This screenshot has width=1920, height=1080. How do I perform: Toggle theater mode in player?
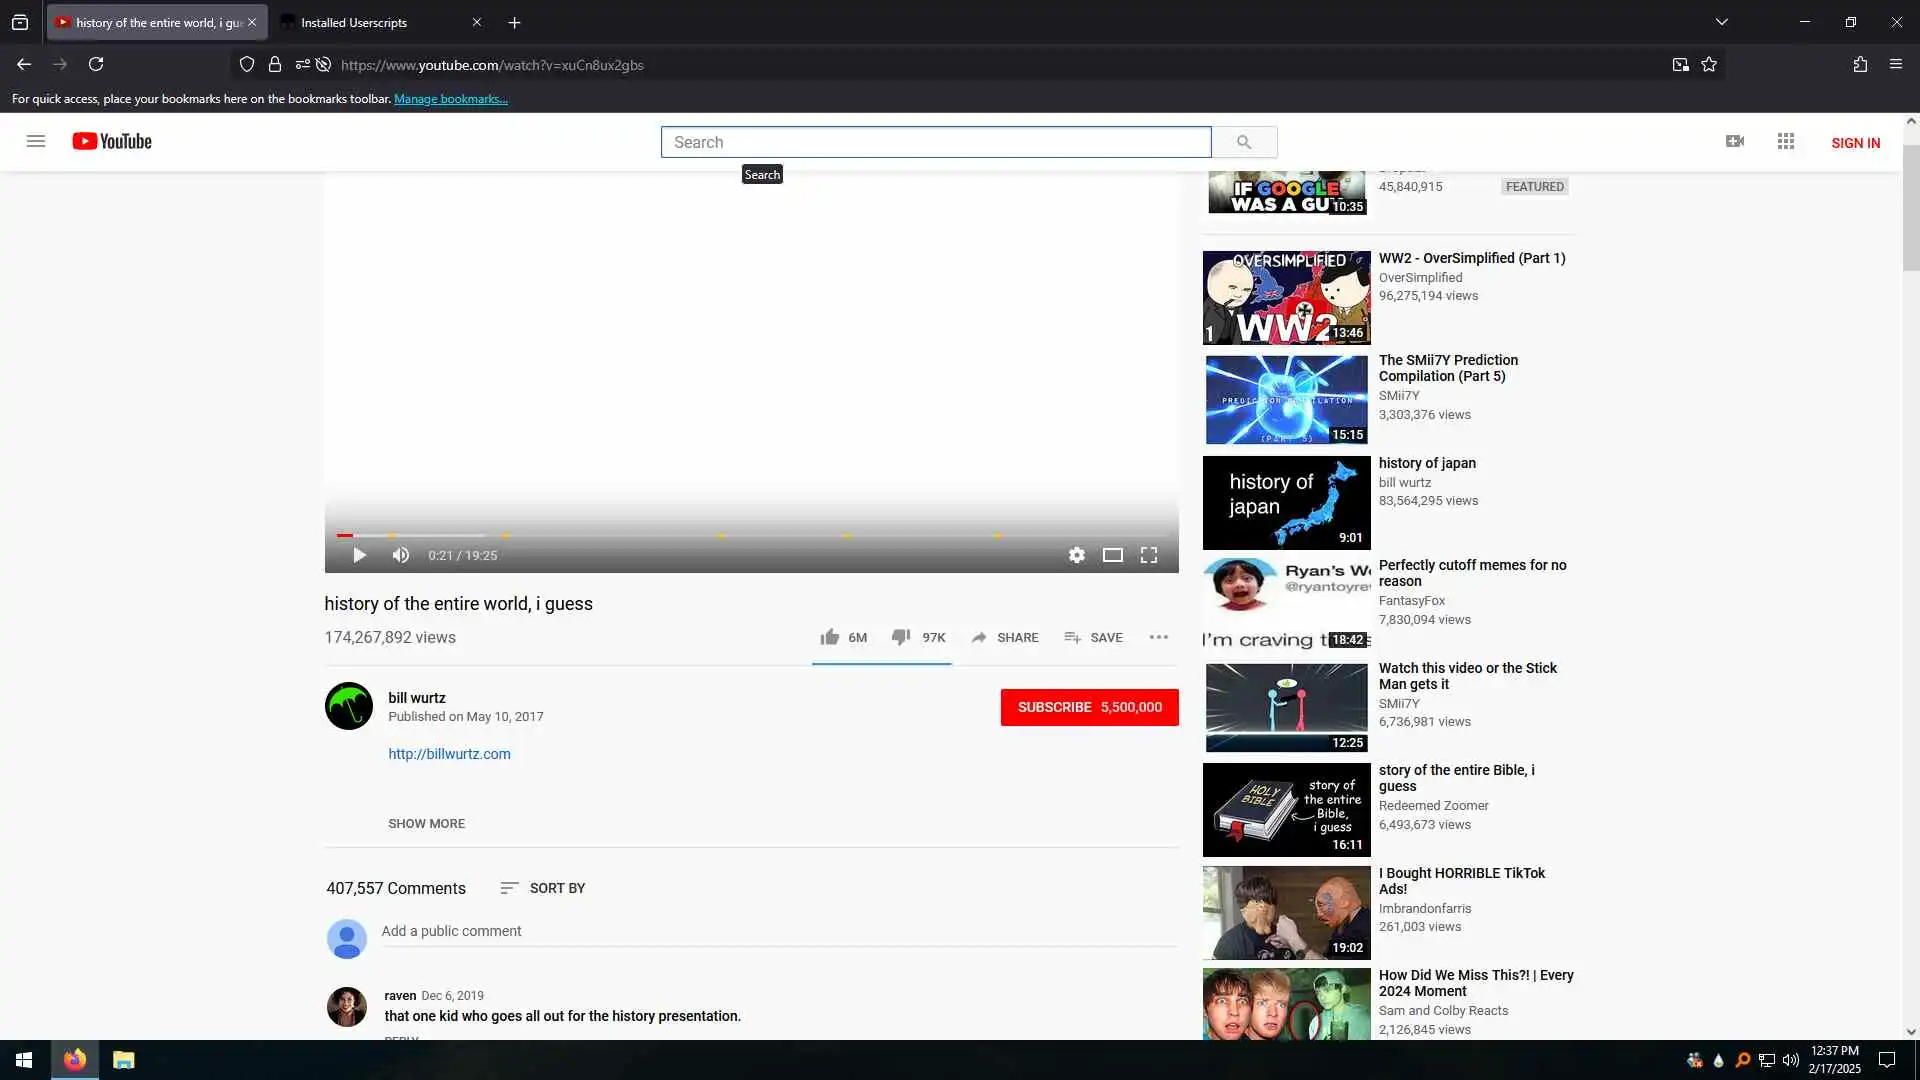tap(1112, 555)
